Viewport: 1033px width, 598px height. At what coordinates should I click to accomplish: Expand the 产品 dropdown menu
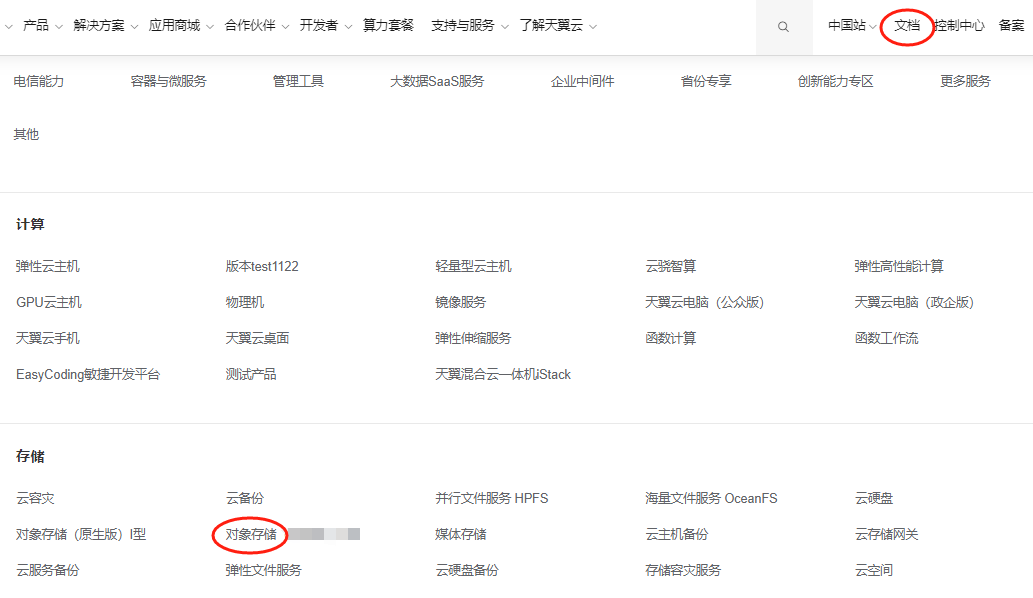click(42, 26)
